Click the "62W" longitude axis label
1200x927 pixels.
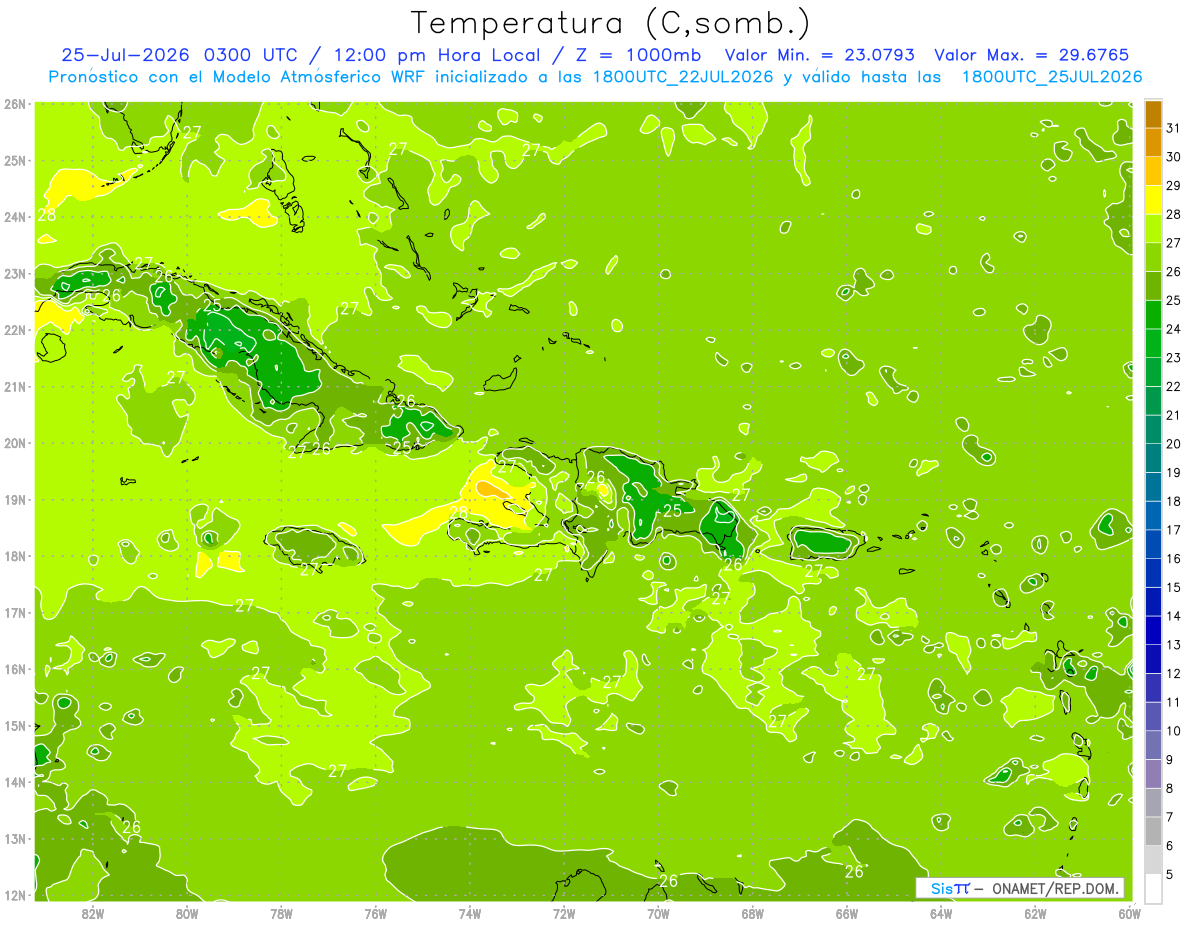(x=1035, y=913)
